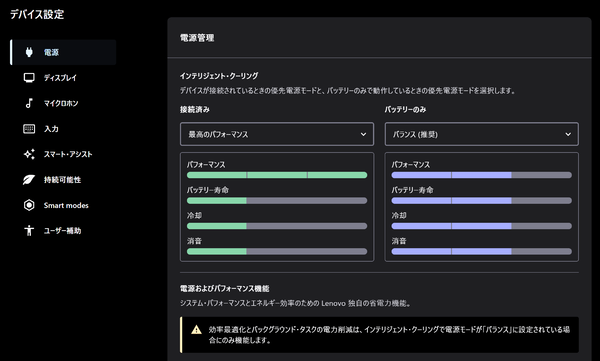The image size is (600, 361).
Task: Open the 接続済み power mode dropdown
Action: [277, 134]
